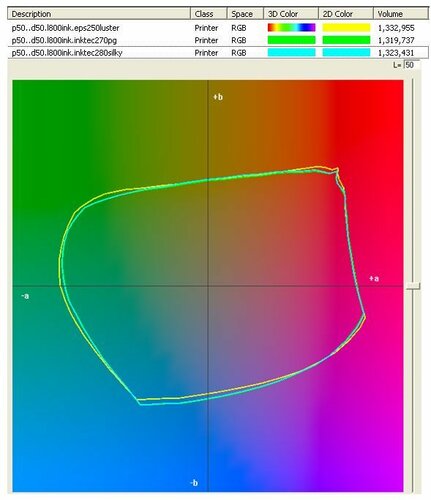Screen dimensions: 431x500
Task: Change cyan 3D color swatch of inktec280silky
Action: (291, 53)
